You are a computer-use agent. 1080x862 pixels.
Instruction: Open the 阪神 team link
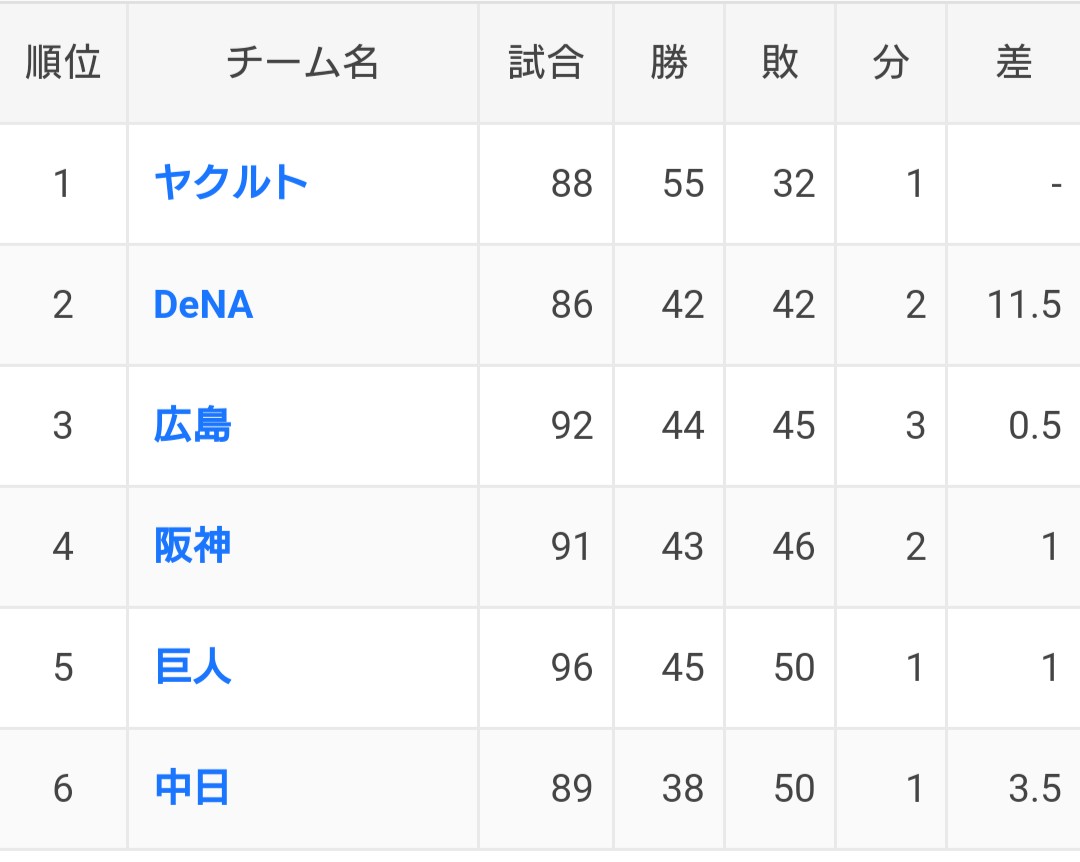coord(192,547)
